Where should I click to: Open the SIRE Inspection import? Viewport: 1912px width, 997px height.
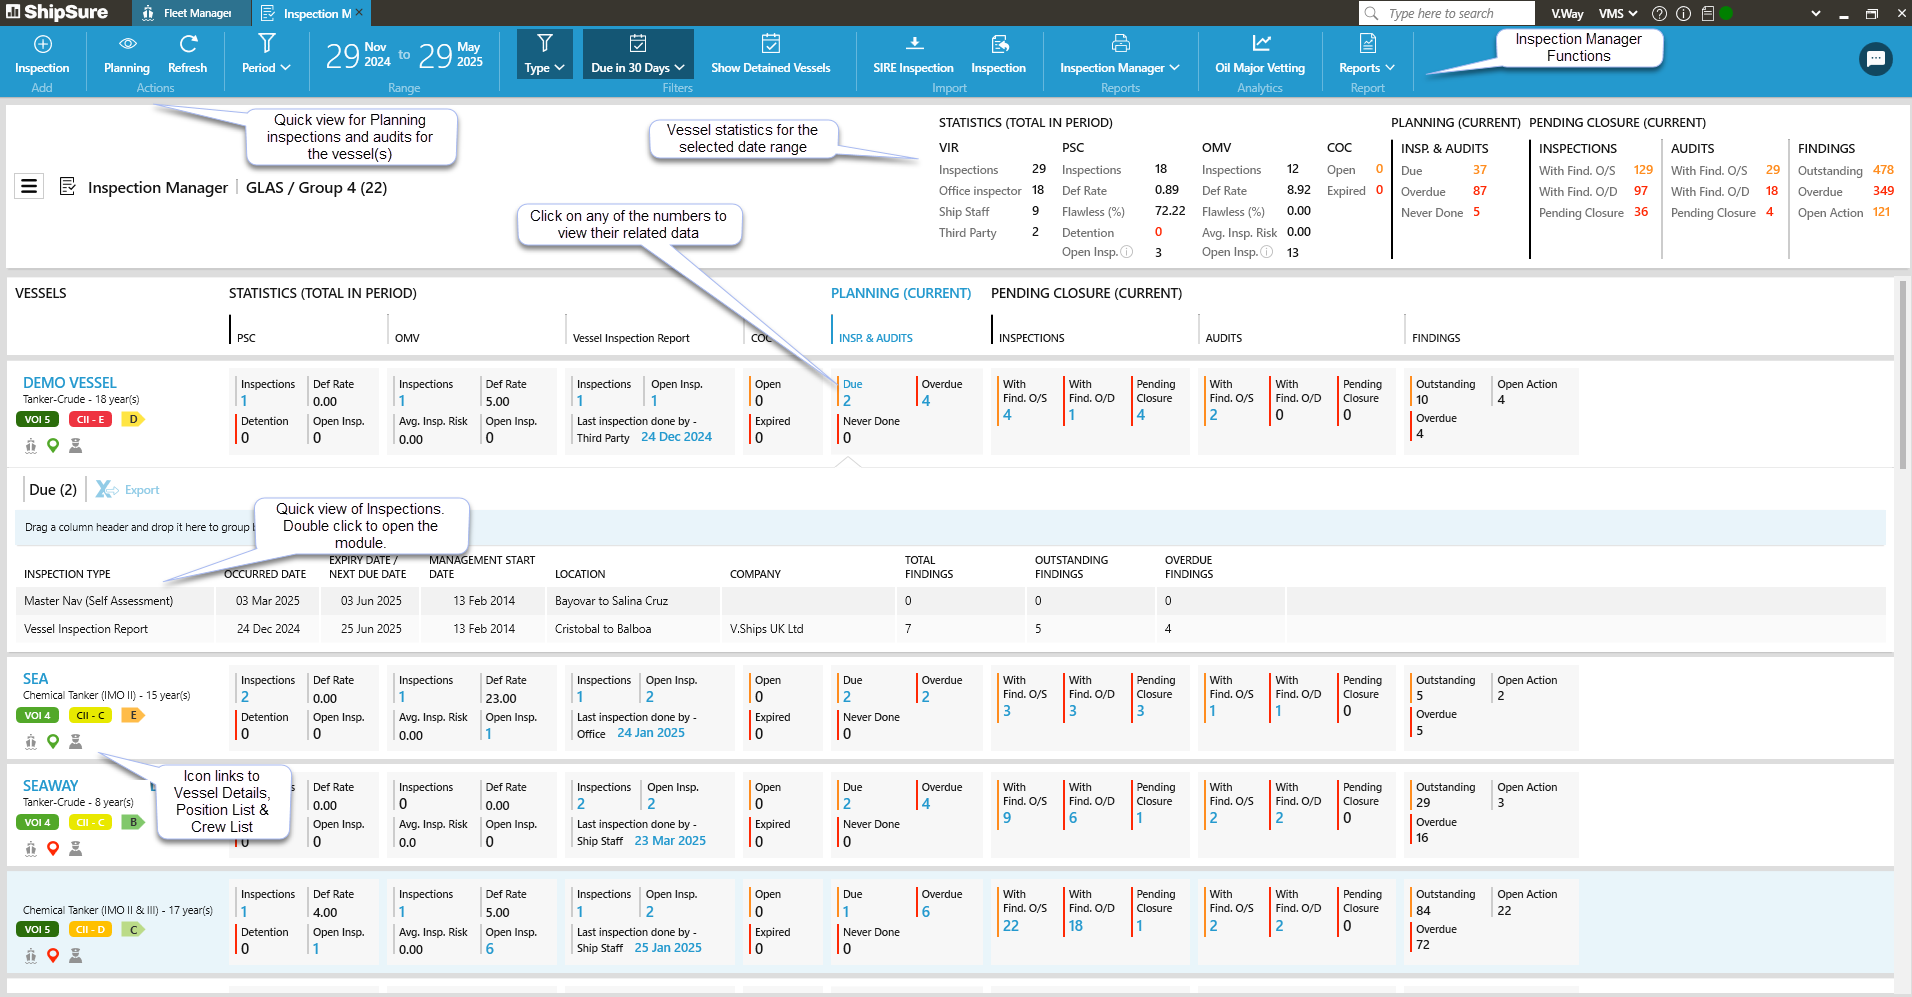[x=913, y=55]
